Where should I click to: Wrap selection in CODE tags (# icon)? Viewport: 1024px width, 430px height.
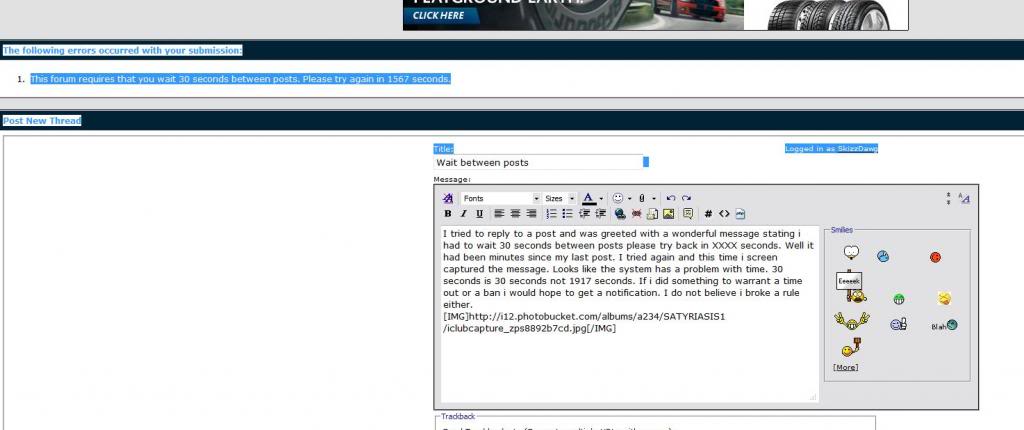[x=709, y=214]
